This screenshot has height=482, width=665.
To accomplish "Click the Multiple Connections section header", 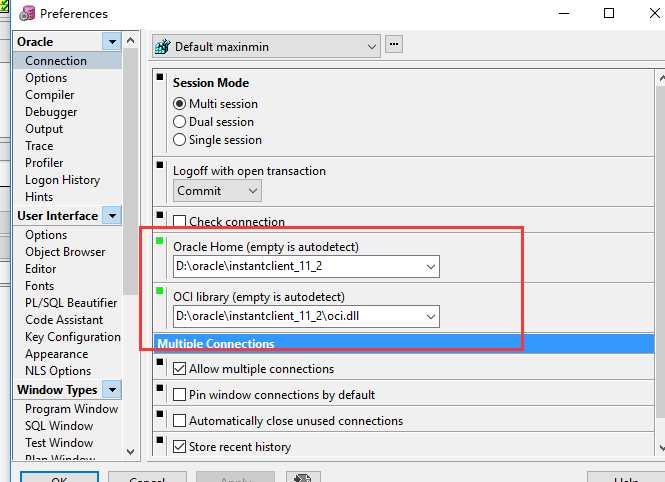I will point(403,343).
